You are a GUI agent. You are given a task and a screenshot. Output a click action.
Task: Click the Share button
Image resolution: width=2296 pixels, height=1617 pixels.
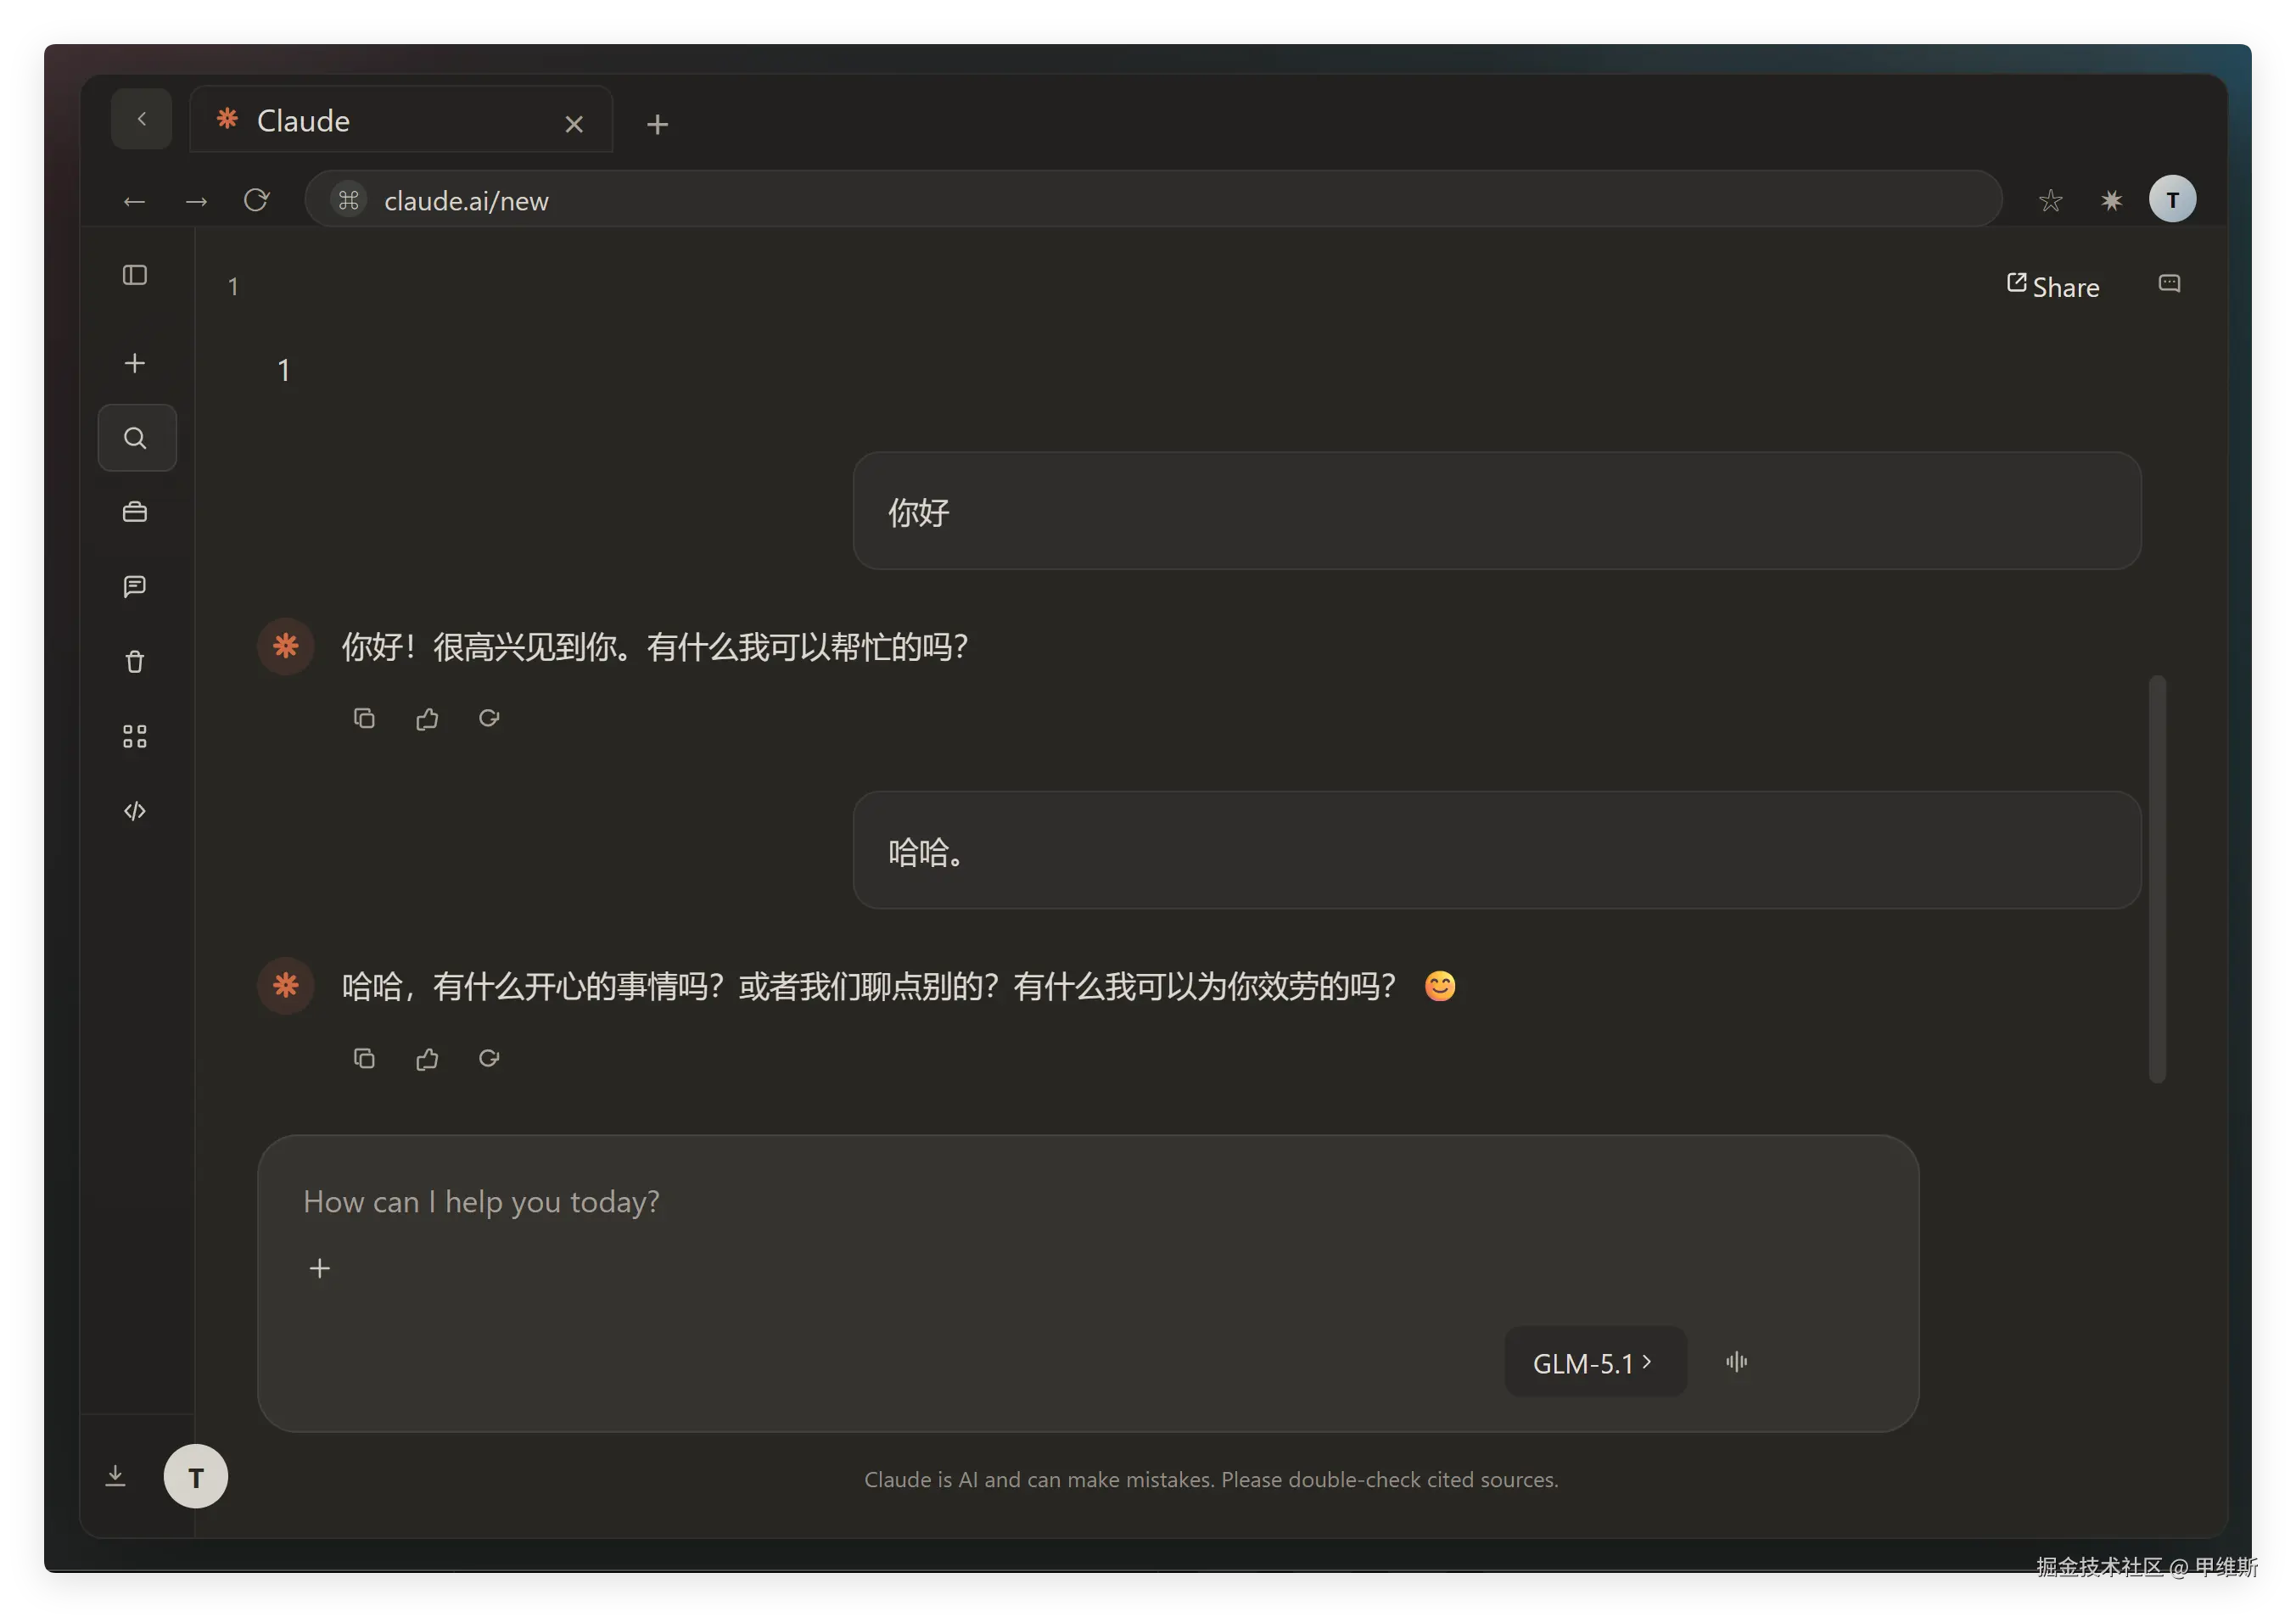click(x=2053, y=287)
